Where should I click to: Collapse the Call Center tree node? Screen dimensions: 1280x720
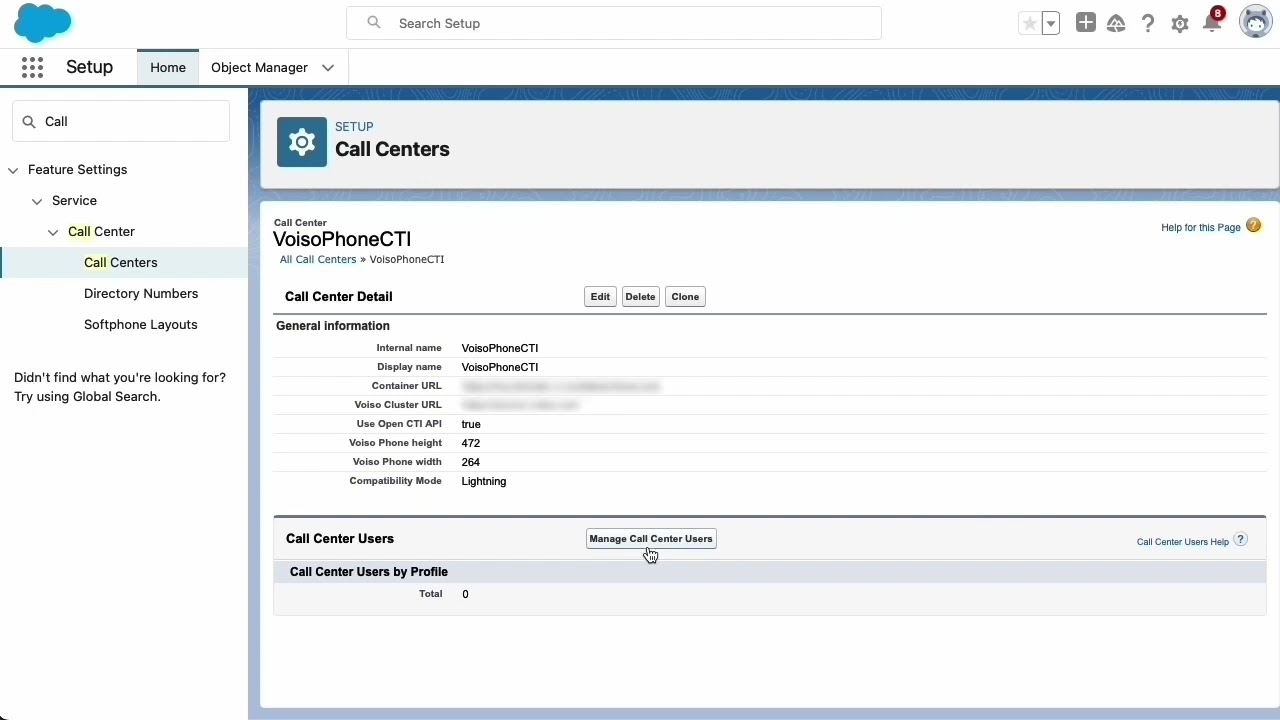pos(53,232)
